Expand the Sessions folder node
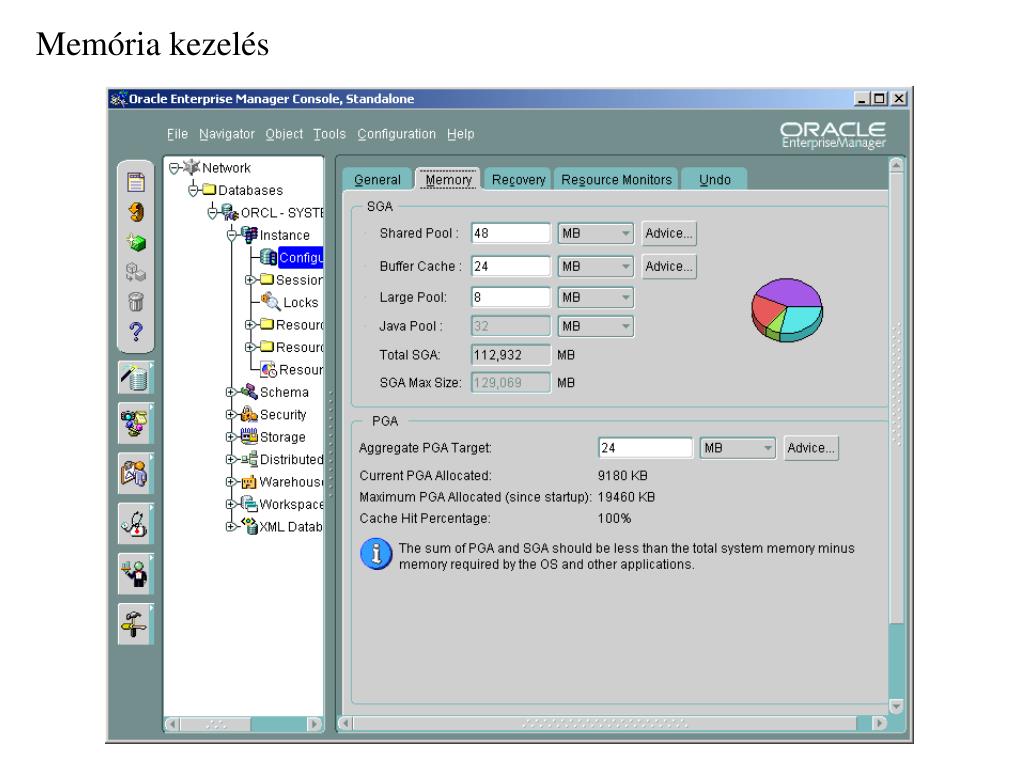1024x768 pixels. (249, 280)
